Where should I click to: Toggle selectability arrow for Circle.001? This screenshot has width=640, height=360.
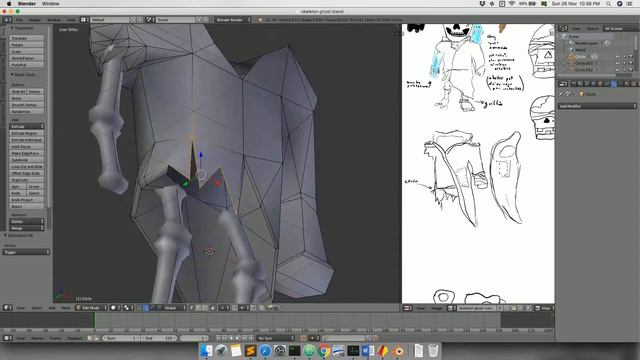pyautogui.click(x=624, y=63)
